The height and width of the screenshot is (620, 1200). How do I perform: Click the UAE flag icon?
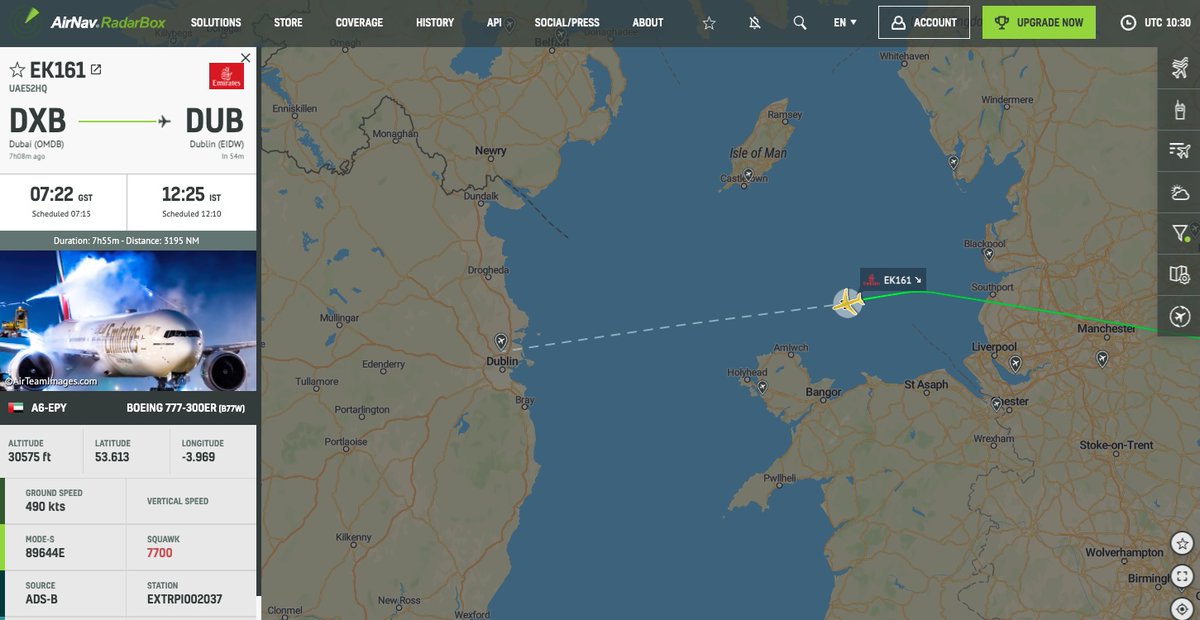click(x=15, y=408)
